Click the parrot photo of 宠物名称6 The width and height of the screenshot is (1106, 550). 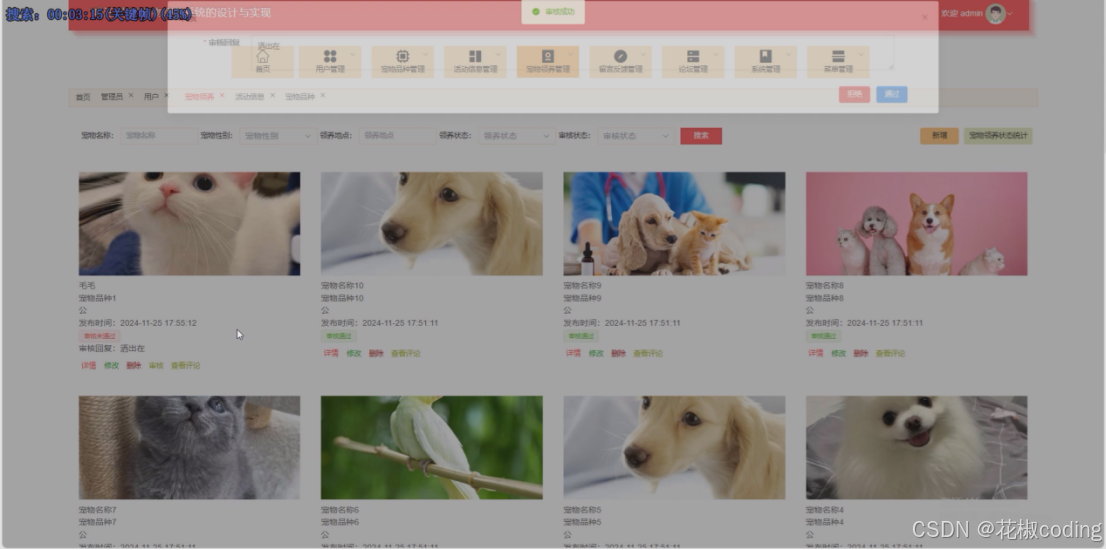click(x=432, y=448)
